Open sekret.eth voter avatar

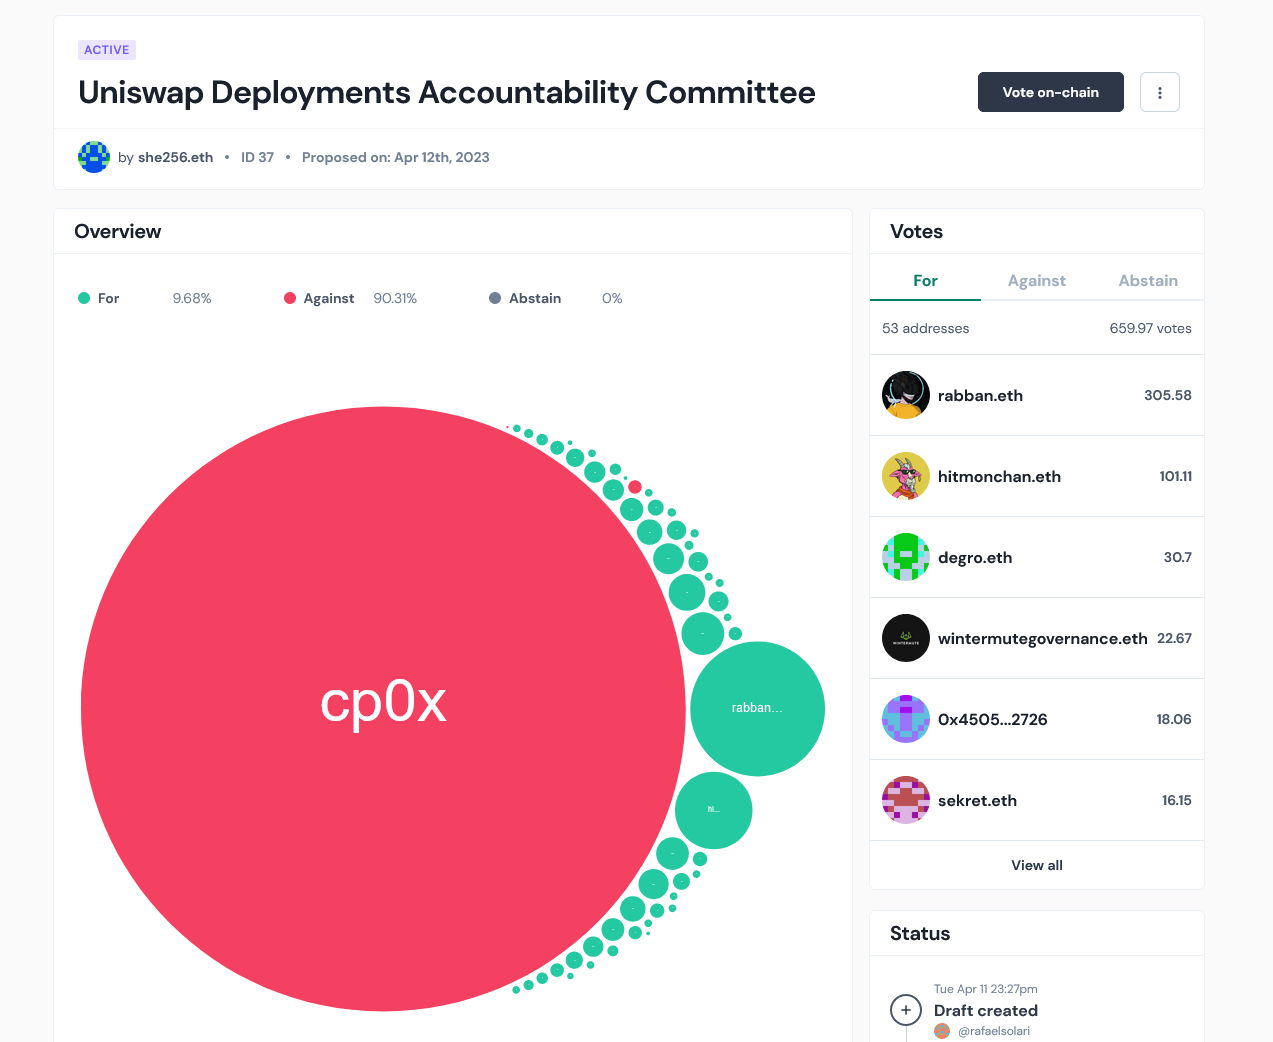tap(906, 800)
